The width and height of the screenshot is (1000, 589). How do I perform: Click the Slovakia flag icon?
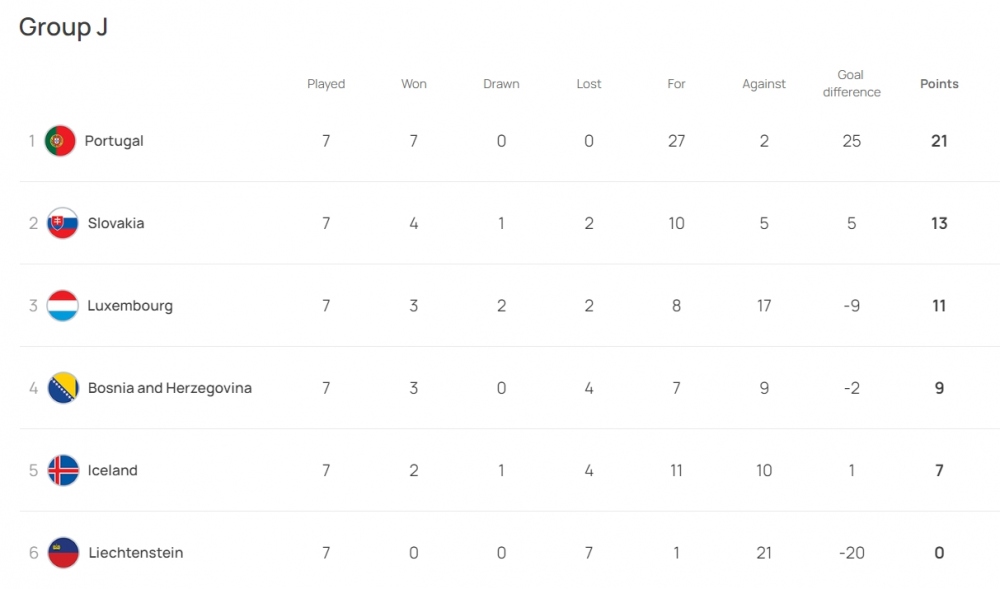pos(63,223)
